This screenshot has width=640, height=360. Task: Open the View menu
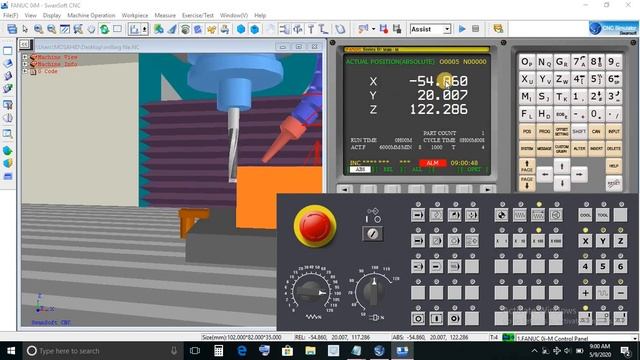tap(31, 15)
